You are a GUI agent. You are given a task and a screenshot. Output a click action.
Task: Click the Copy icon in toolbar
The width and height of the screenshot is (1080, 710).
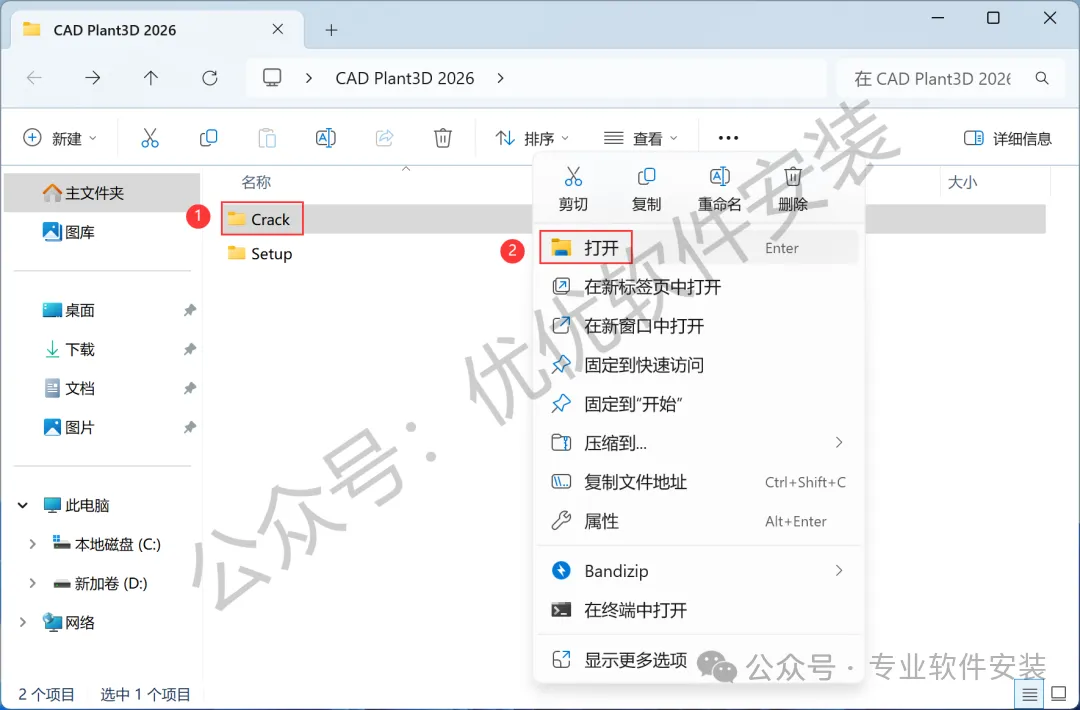[x=208, y=138]
